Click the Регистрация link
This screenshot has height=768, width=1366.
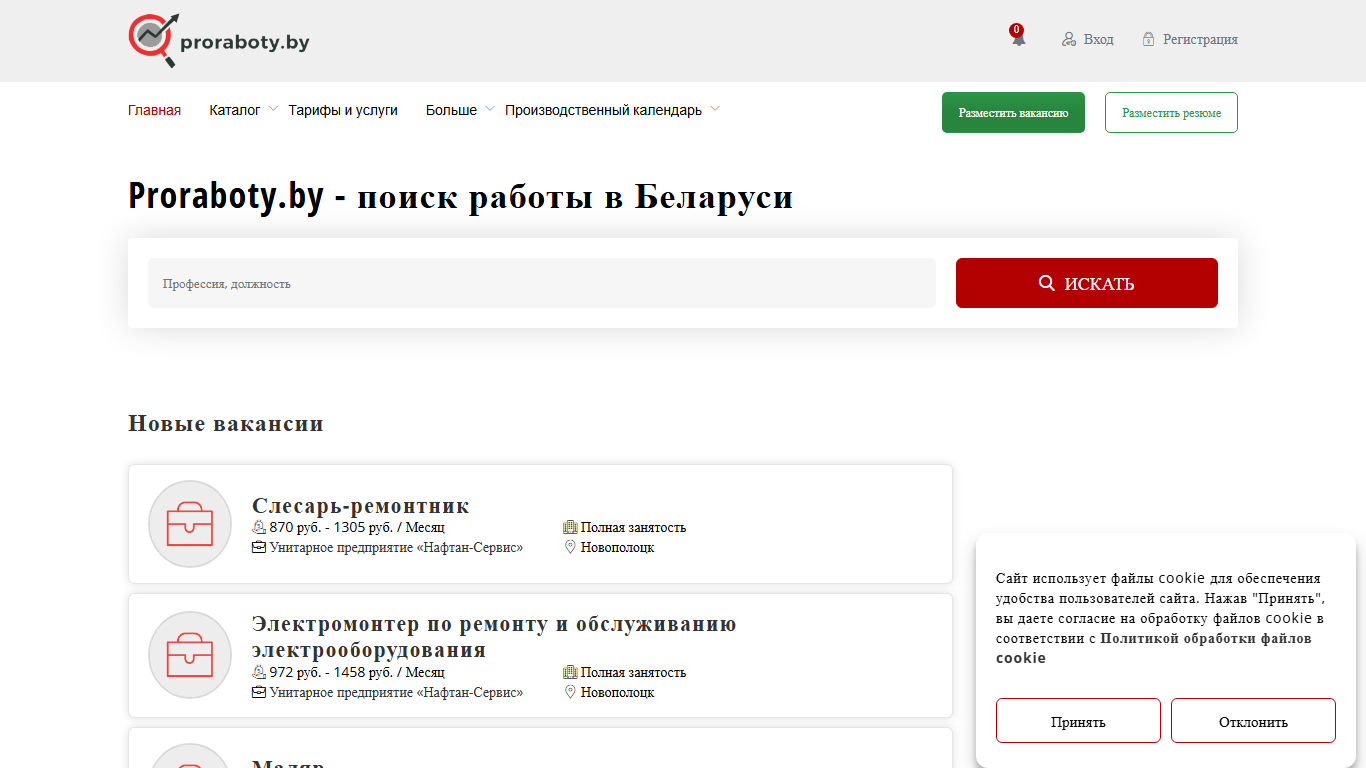click(1200, 39)
